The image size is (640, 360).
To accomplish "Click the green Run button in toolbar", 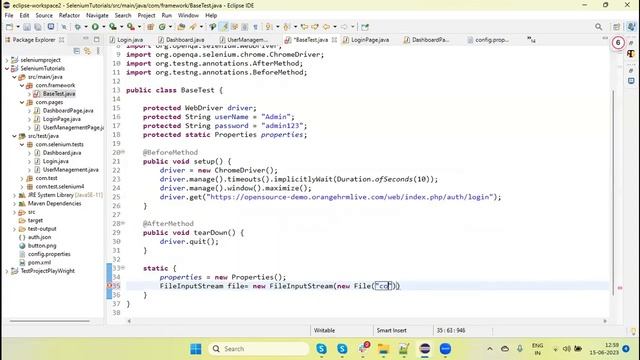I will click(95, 27).
